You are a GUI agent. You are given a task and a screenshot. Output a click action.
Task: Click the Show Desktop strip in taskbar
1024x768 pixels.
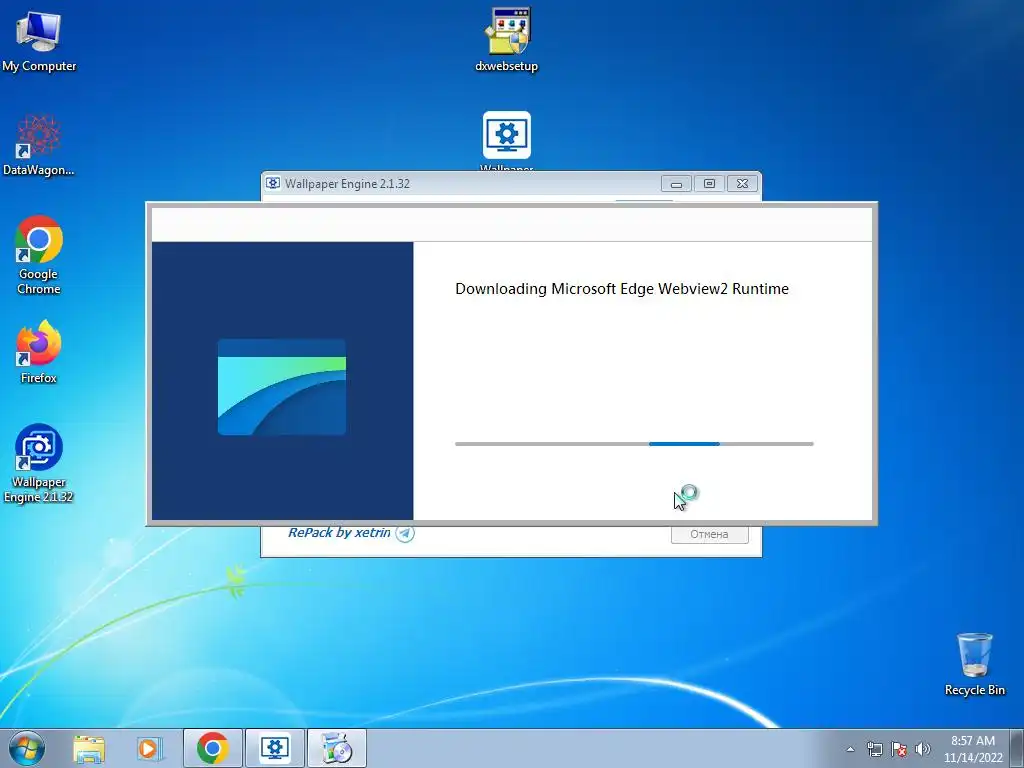(1017, 748)
